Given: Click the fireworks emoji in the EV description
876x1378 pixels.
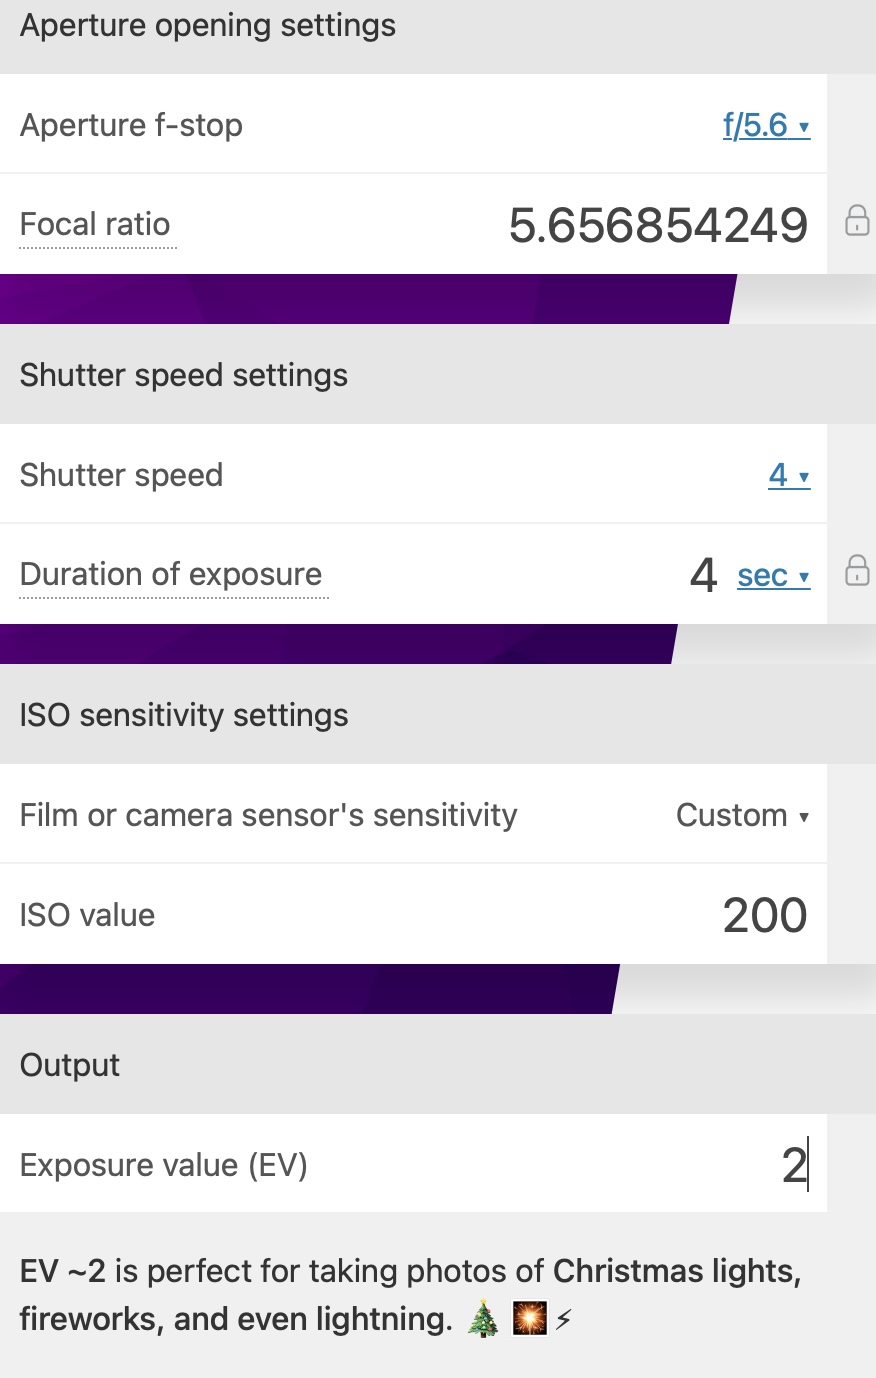Looking at the screenshot, I should [x=529, y=1320].
